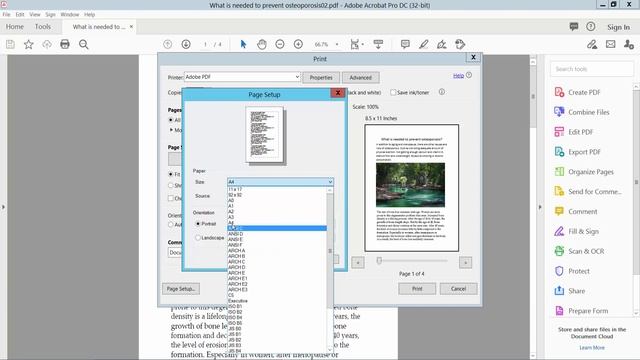Click the zoom out minus icon
Image resolution: width=640 pixels, height=360 pixels.
[280, 44]
